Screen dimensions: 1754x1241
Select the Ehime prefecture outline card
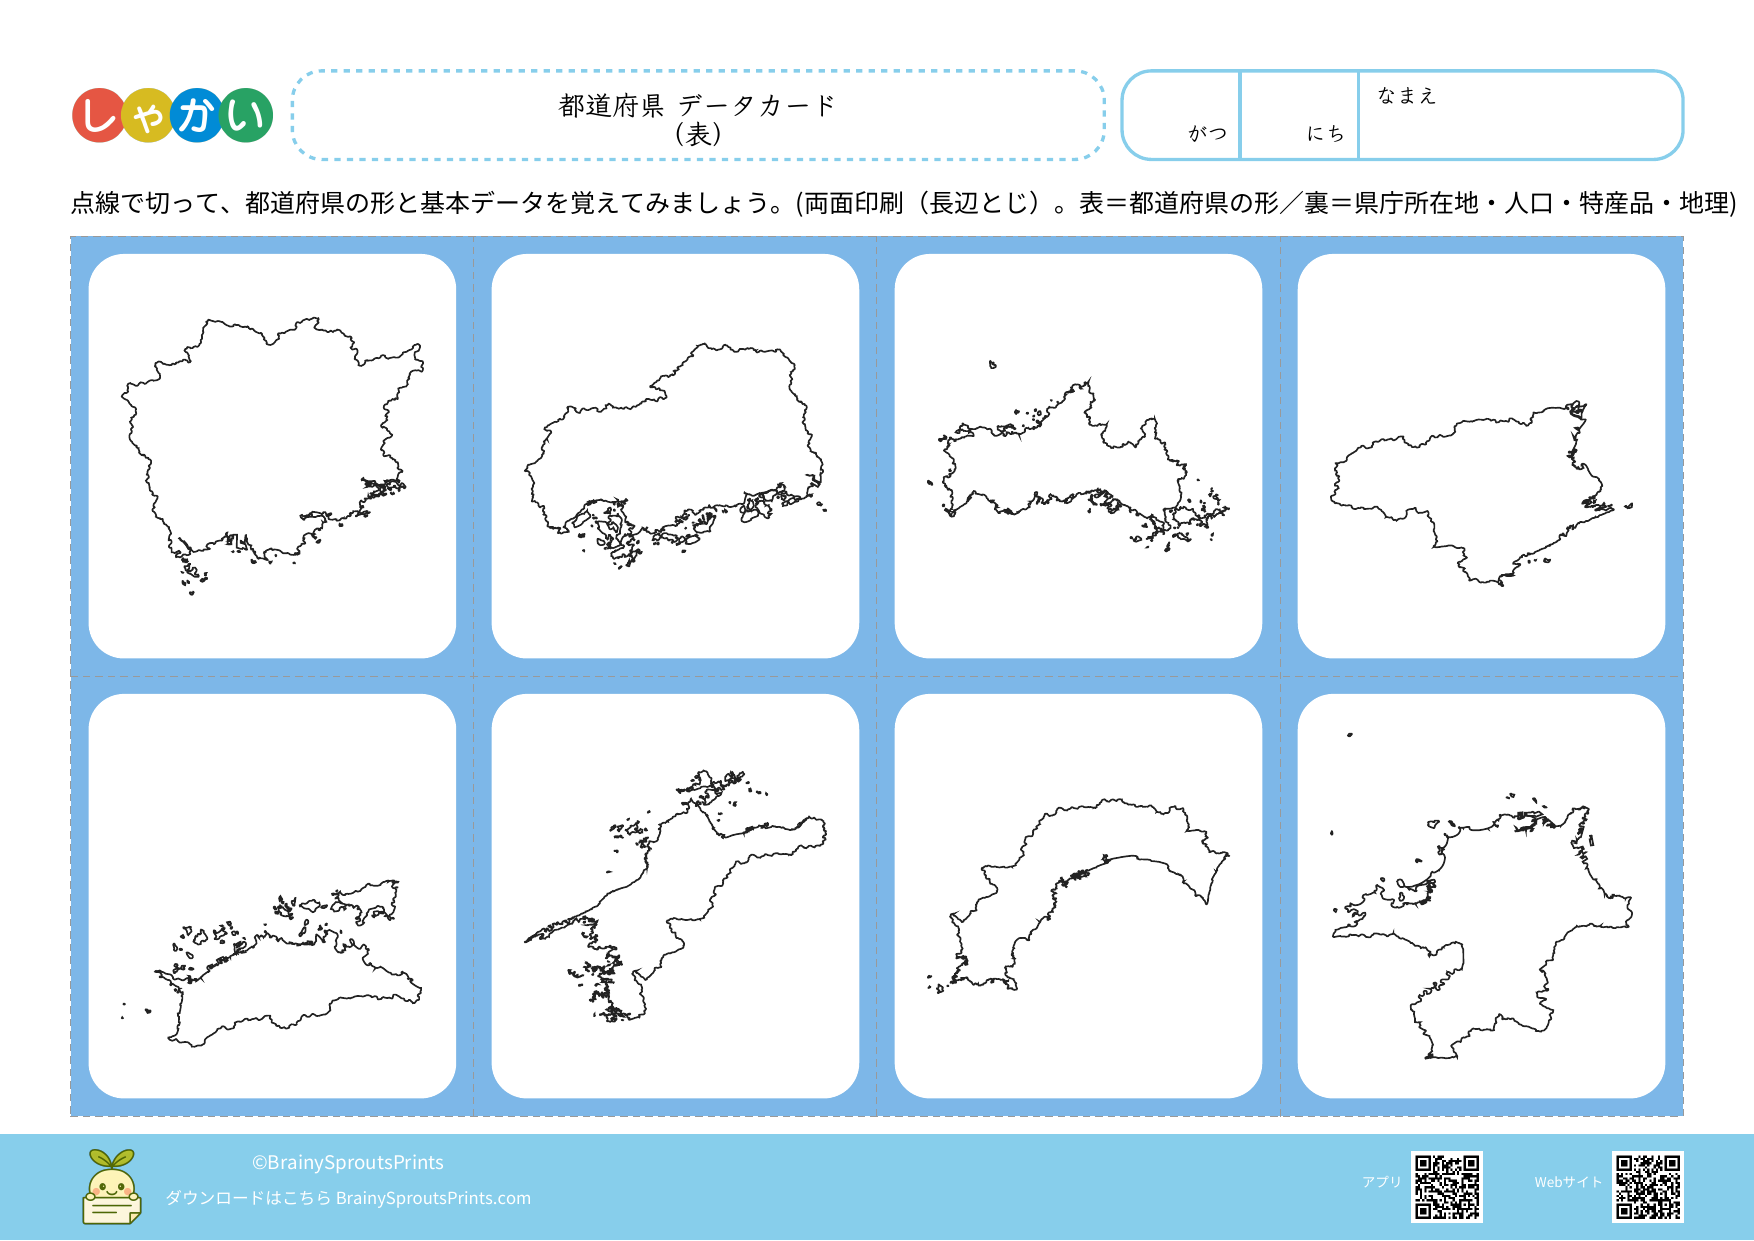(675, 896)
